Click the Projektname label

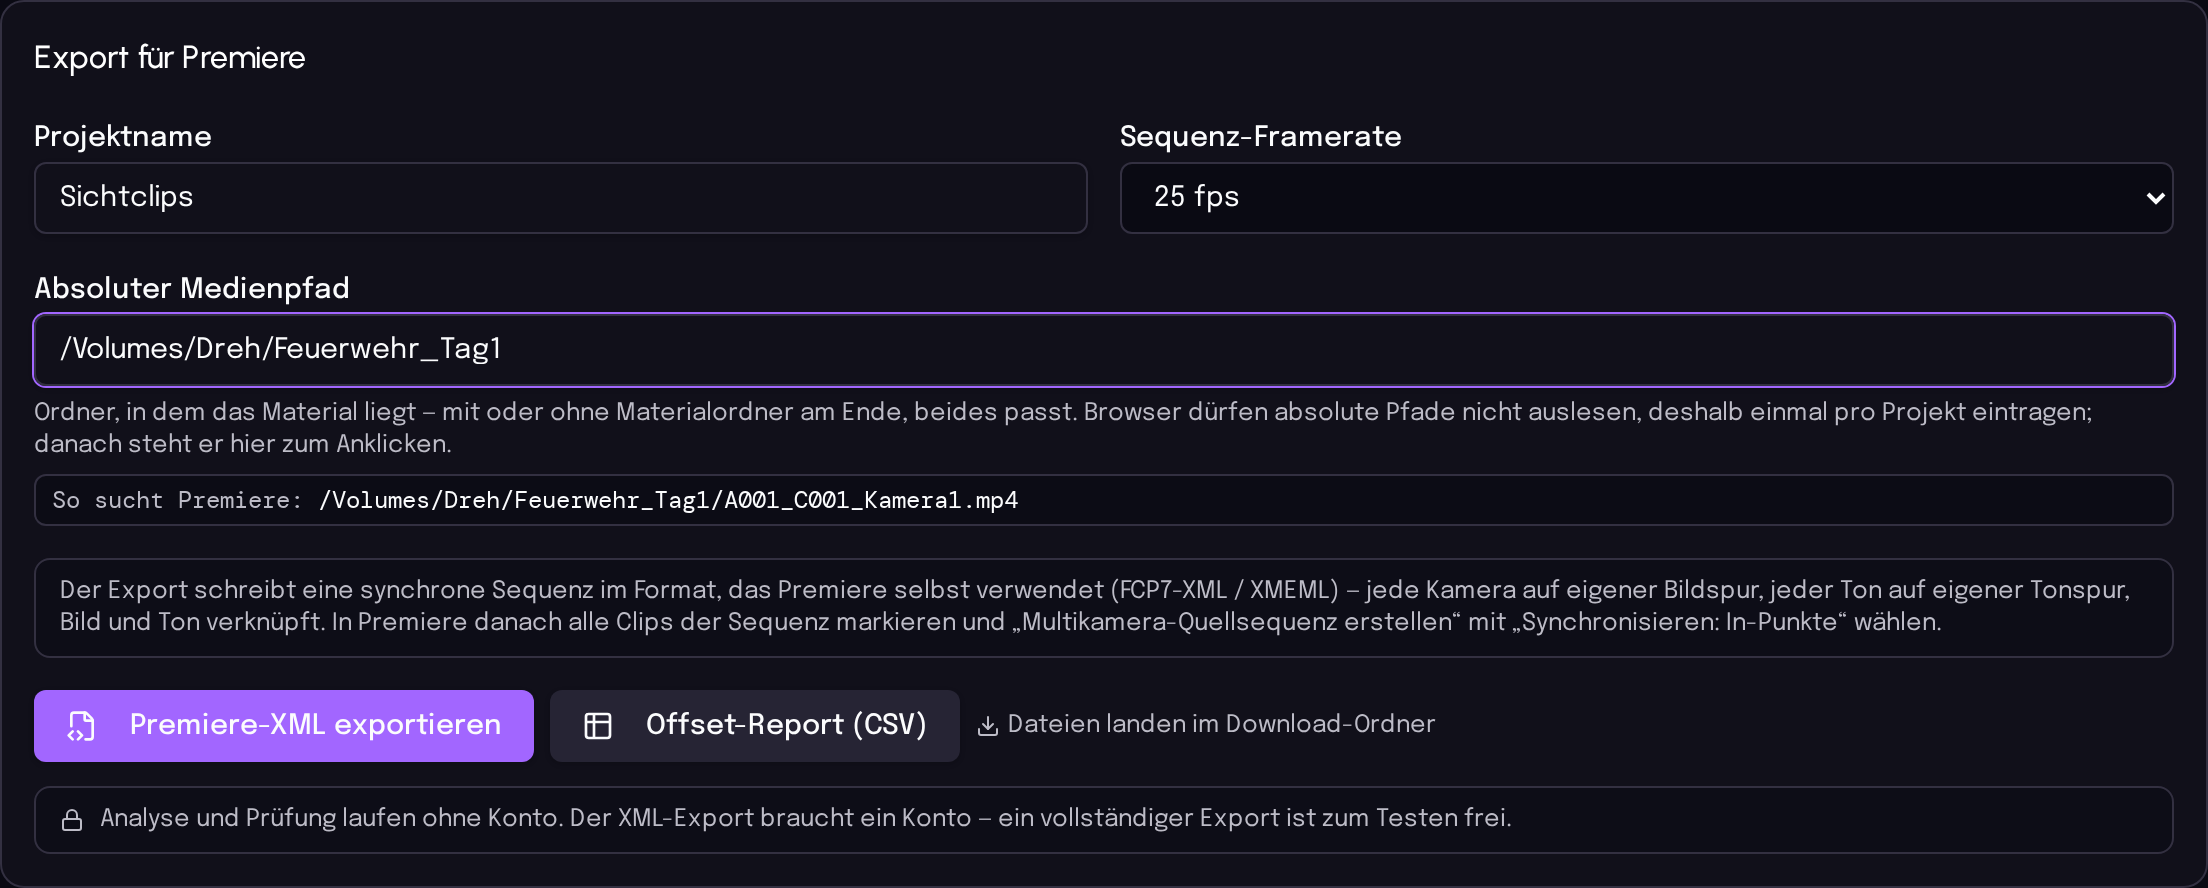pyautogui.click(x=123, y=137)
